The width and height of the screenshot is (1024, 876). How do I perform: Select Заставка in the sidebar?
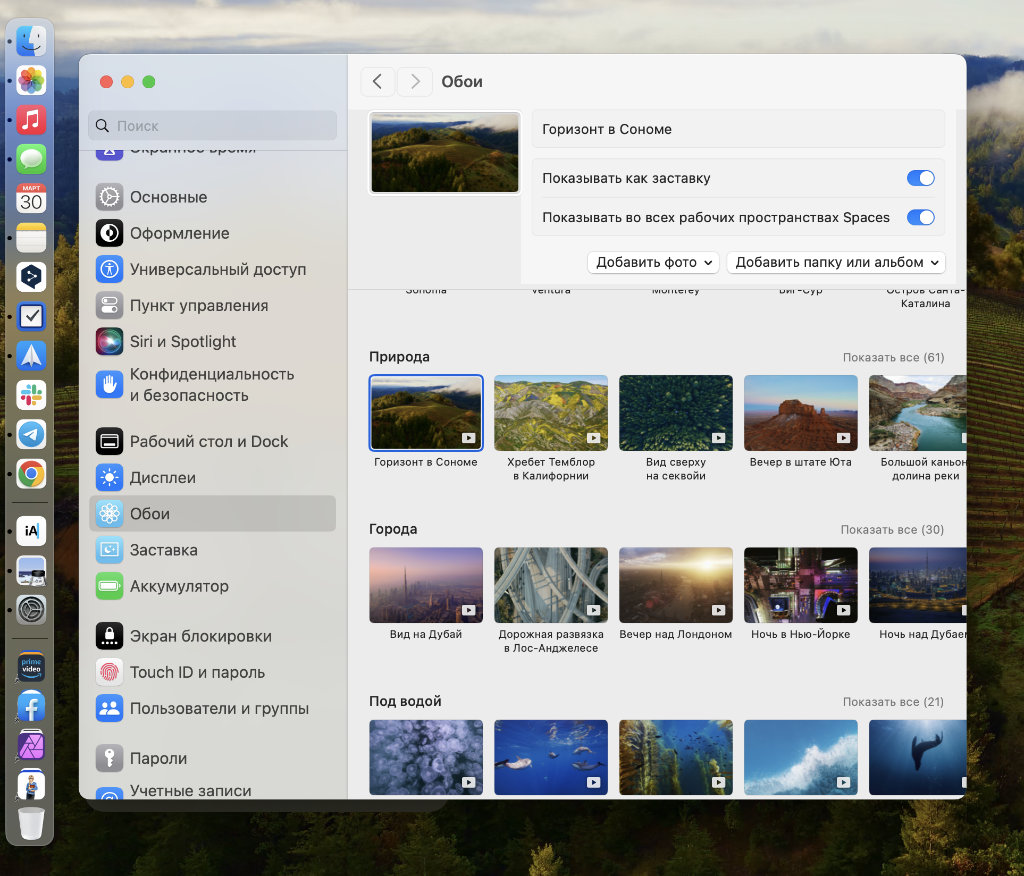[x=163, y=550]
